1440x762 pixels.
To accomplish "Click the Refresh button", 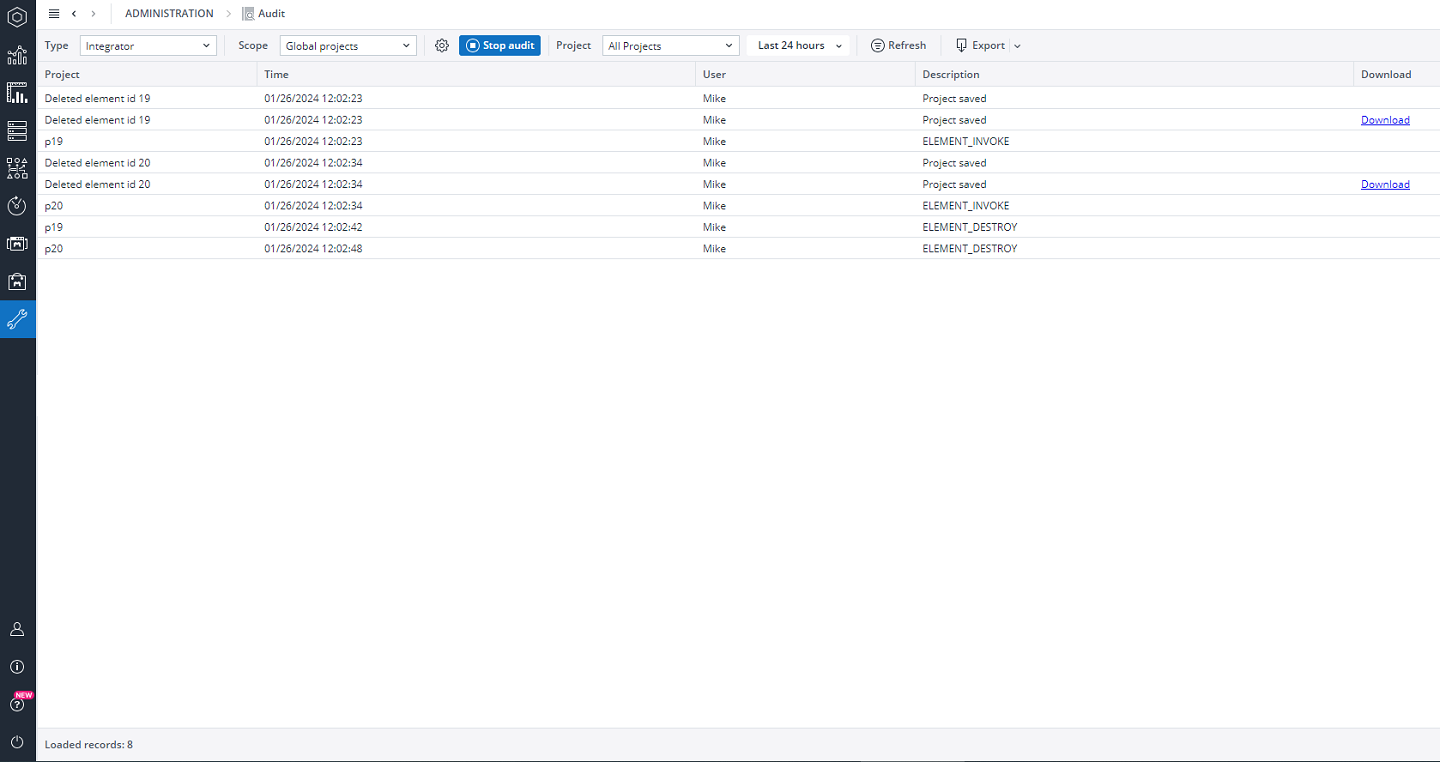I will click(897, 45).
